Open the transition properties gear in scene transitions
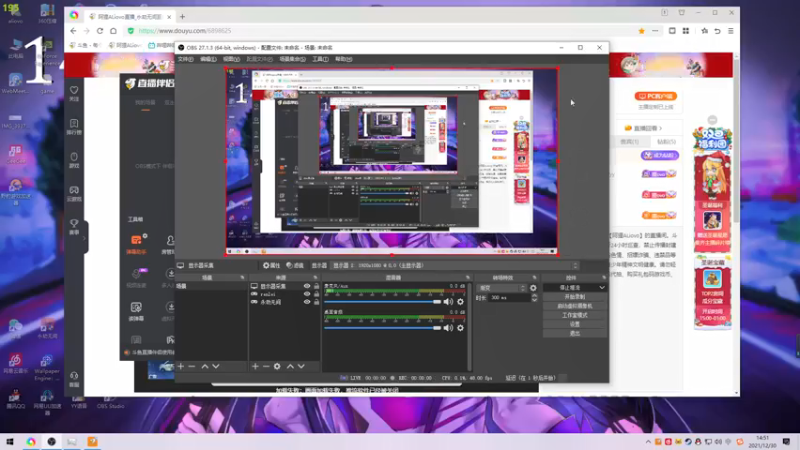 pos(533,288)
